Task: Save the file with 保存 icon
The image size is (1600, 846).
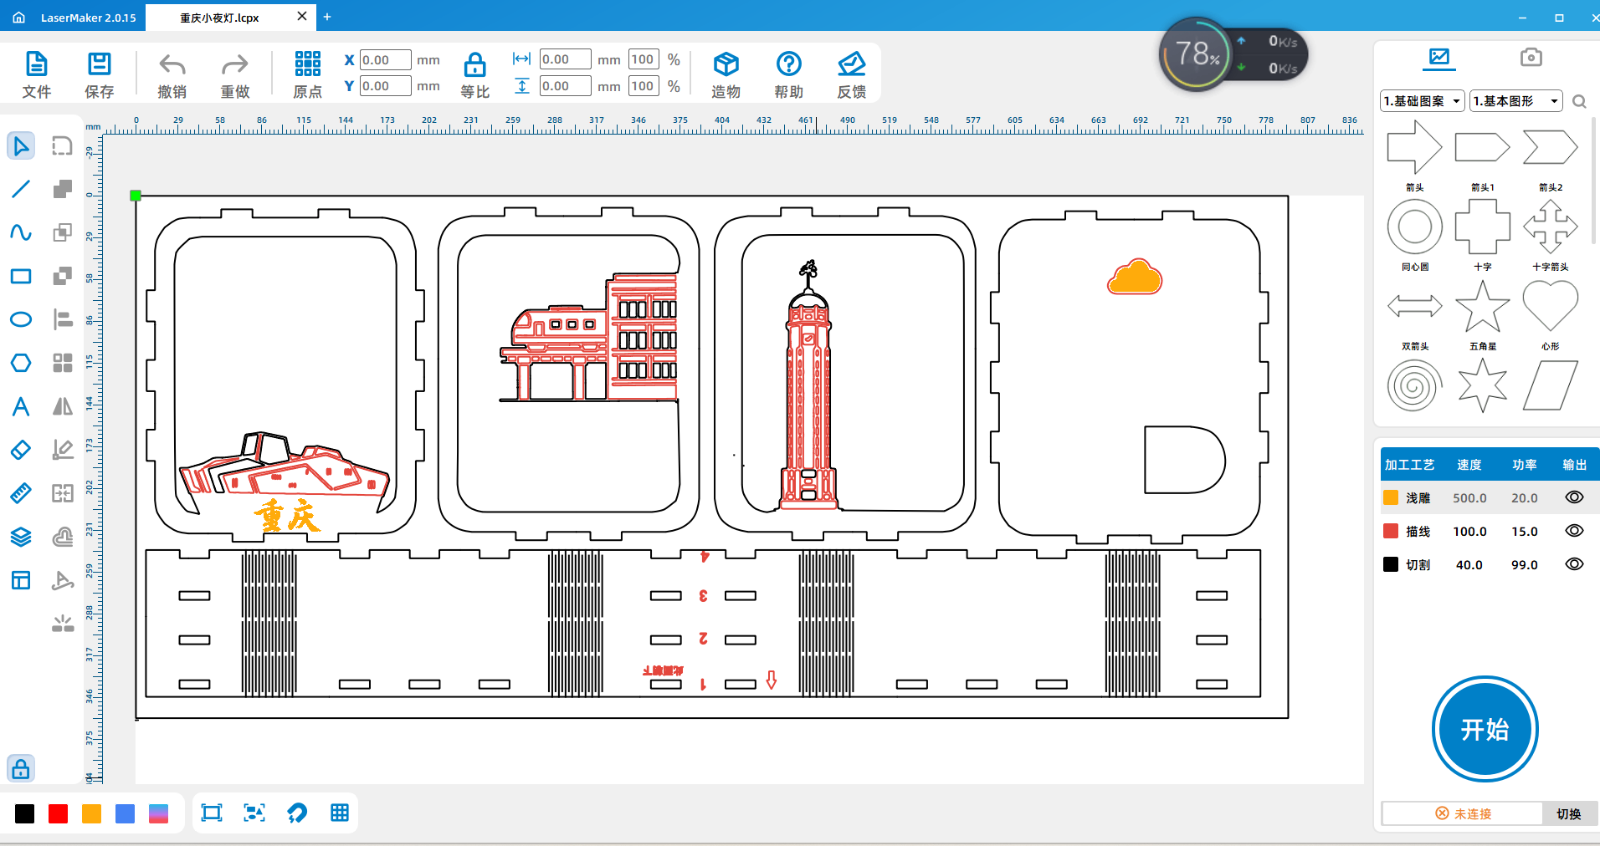Action: (x=99, y=65)
